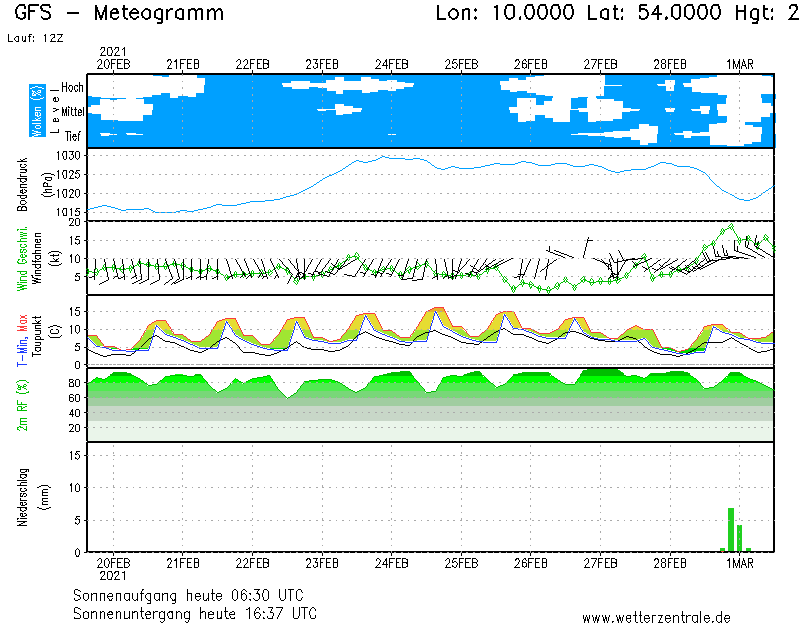The width and height of the screenshot is (800, 625).
Task: Click the tallest green precipitation bar
Action: coord(731,530)
